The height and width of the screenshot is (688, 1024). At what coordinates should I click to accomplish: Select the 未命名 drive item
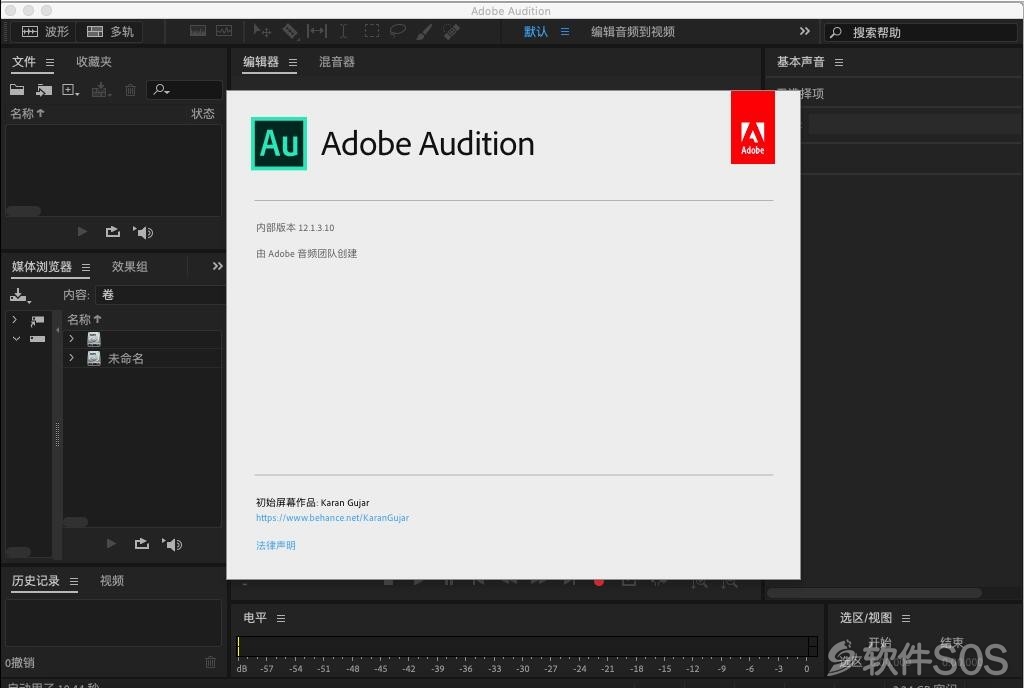click(x=125, y=358)
